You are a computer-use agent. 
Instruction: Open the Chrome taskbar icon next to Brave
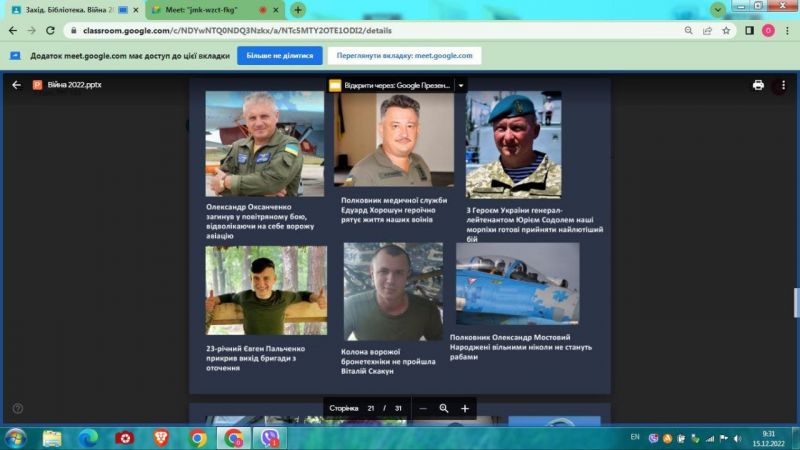[x=197, y=438]
